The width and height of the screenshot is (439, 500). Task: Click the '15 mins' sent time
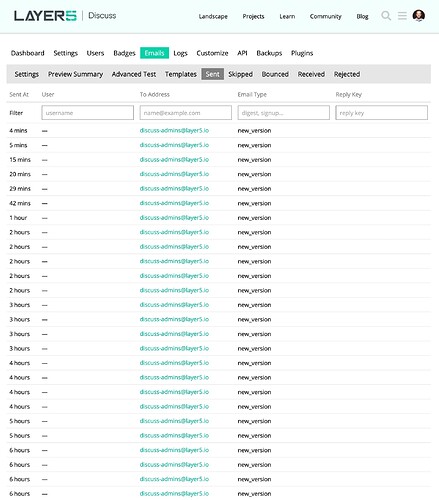click(x=20, y=159)
